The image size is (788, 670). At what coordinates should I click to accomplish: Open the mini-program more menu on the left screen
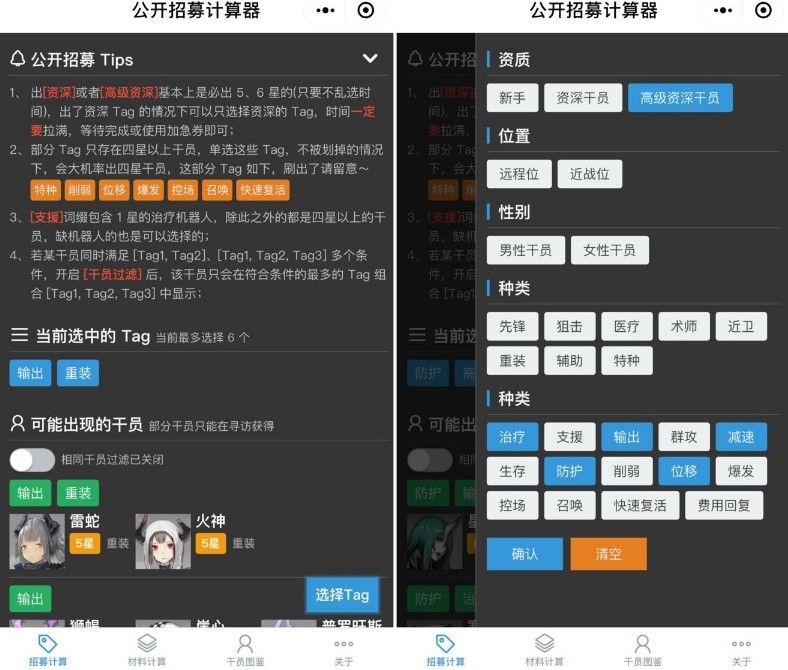point(326,11)
